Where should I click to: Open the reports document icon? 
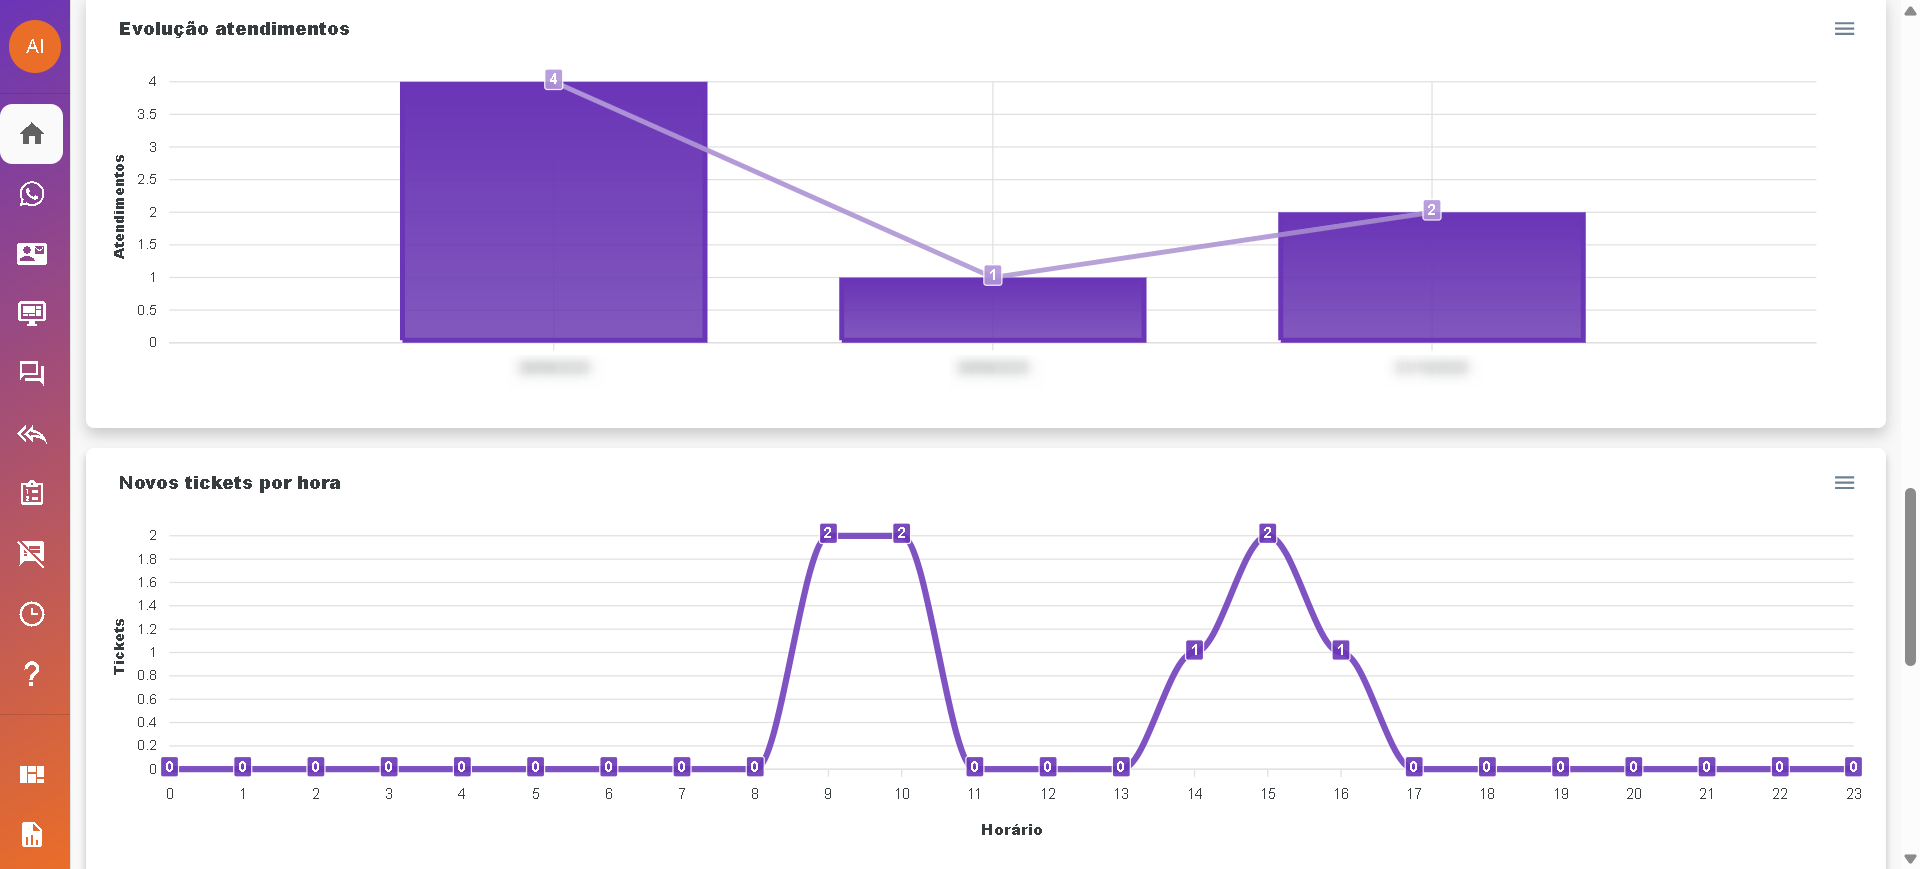pos(32,834)
